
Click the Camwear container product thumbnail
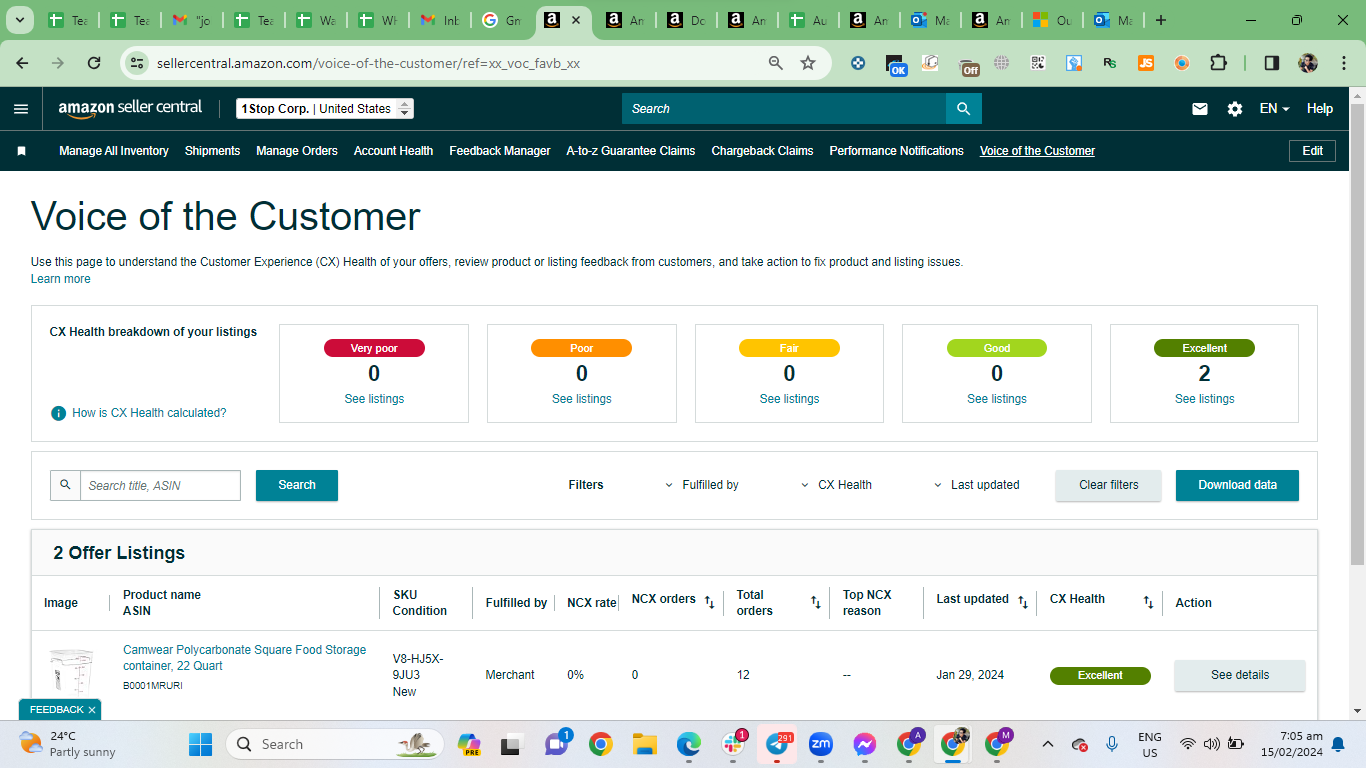71,674
